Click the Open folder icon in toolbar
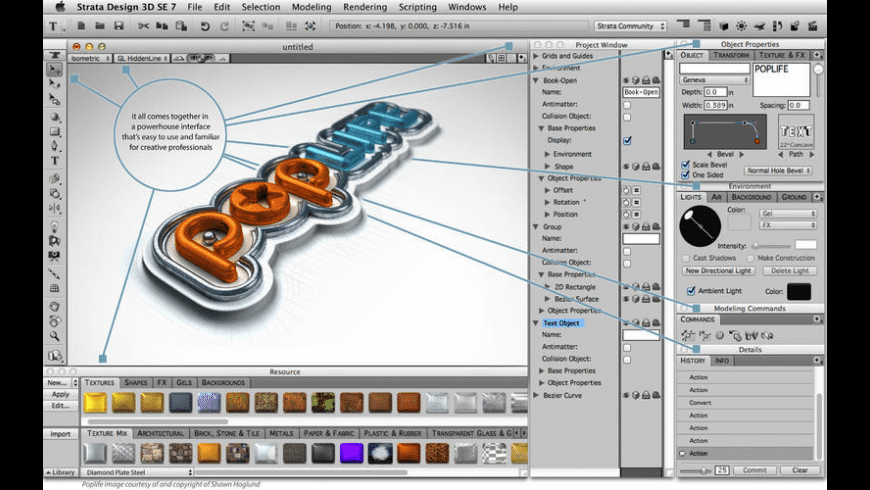 tap(100, 26)
